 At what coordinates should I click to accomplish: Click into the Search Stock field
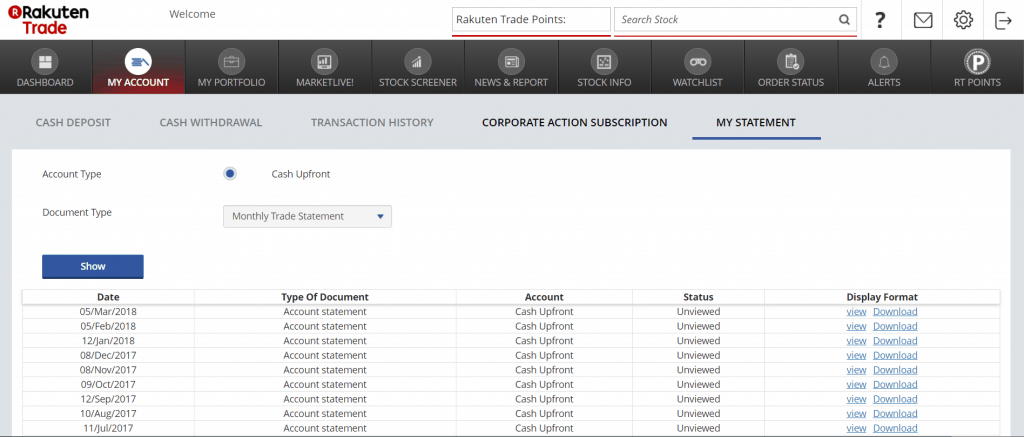(735, 20)
